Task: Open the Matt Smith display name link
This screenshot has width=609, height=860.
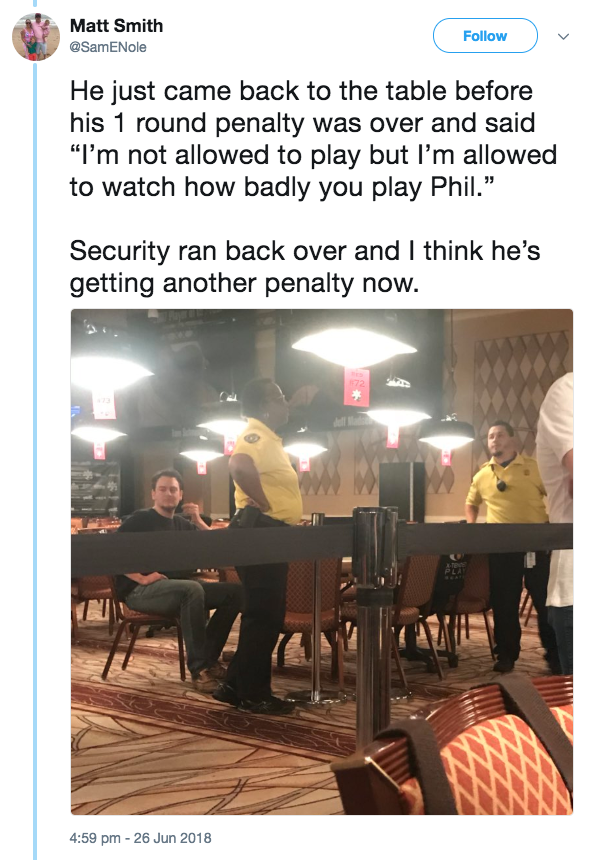Action: point(116,26)
